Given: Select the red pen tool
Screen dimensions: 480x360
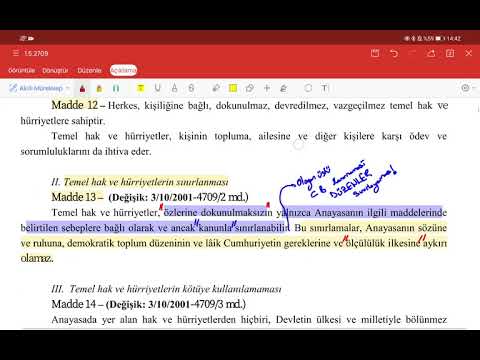Looking at the screenshot, I should click(82, 88).
